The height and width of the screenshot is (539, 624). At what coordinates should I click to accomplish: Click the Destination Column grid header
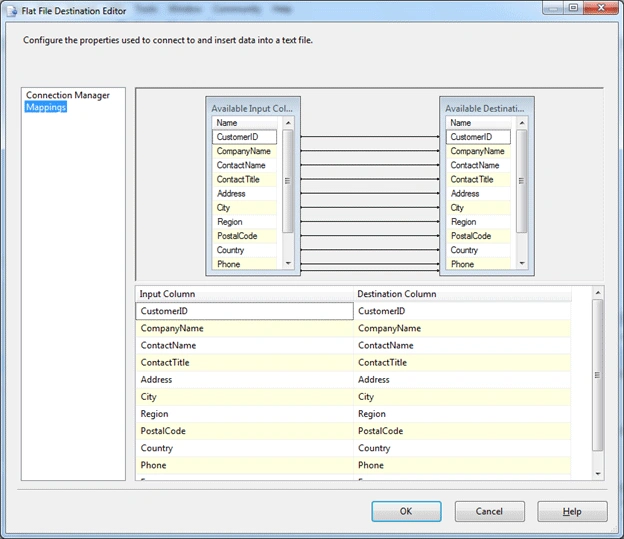[x=462, y=294]
